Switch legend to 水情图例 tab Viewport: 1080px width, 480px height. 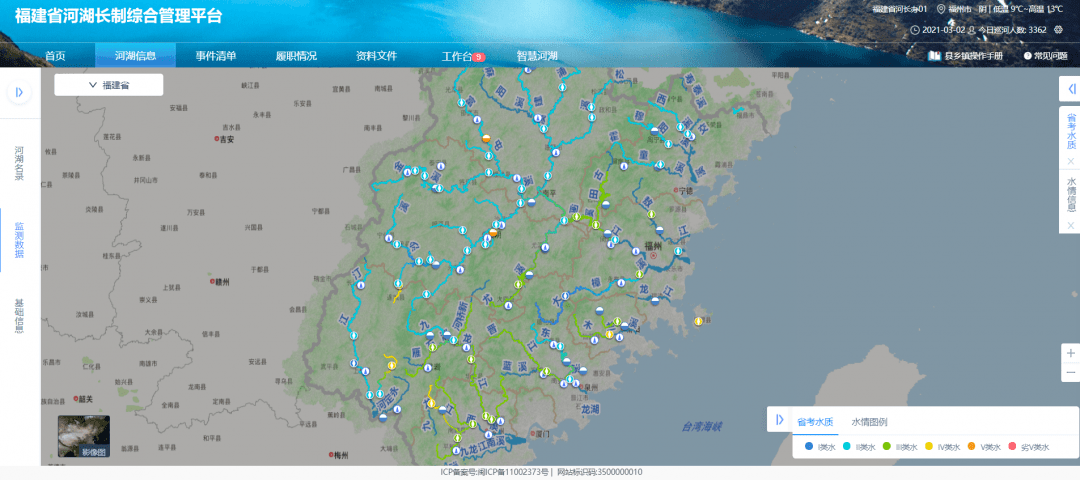pos(869,422)
